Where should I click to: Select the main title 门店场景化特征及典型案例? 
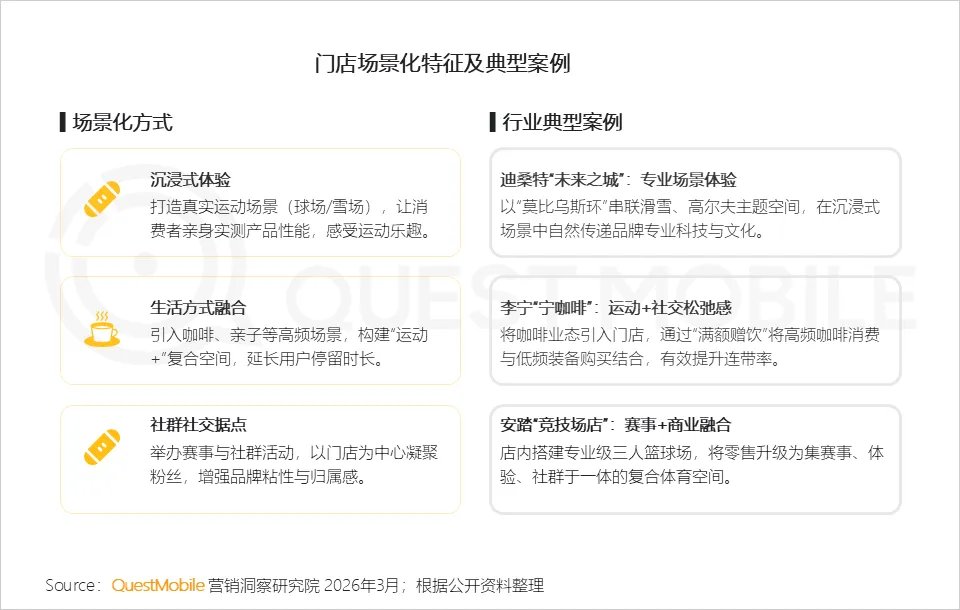(x=442, y=64)
